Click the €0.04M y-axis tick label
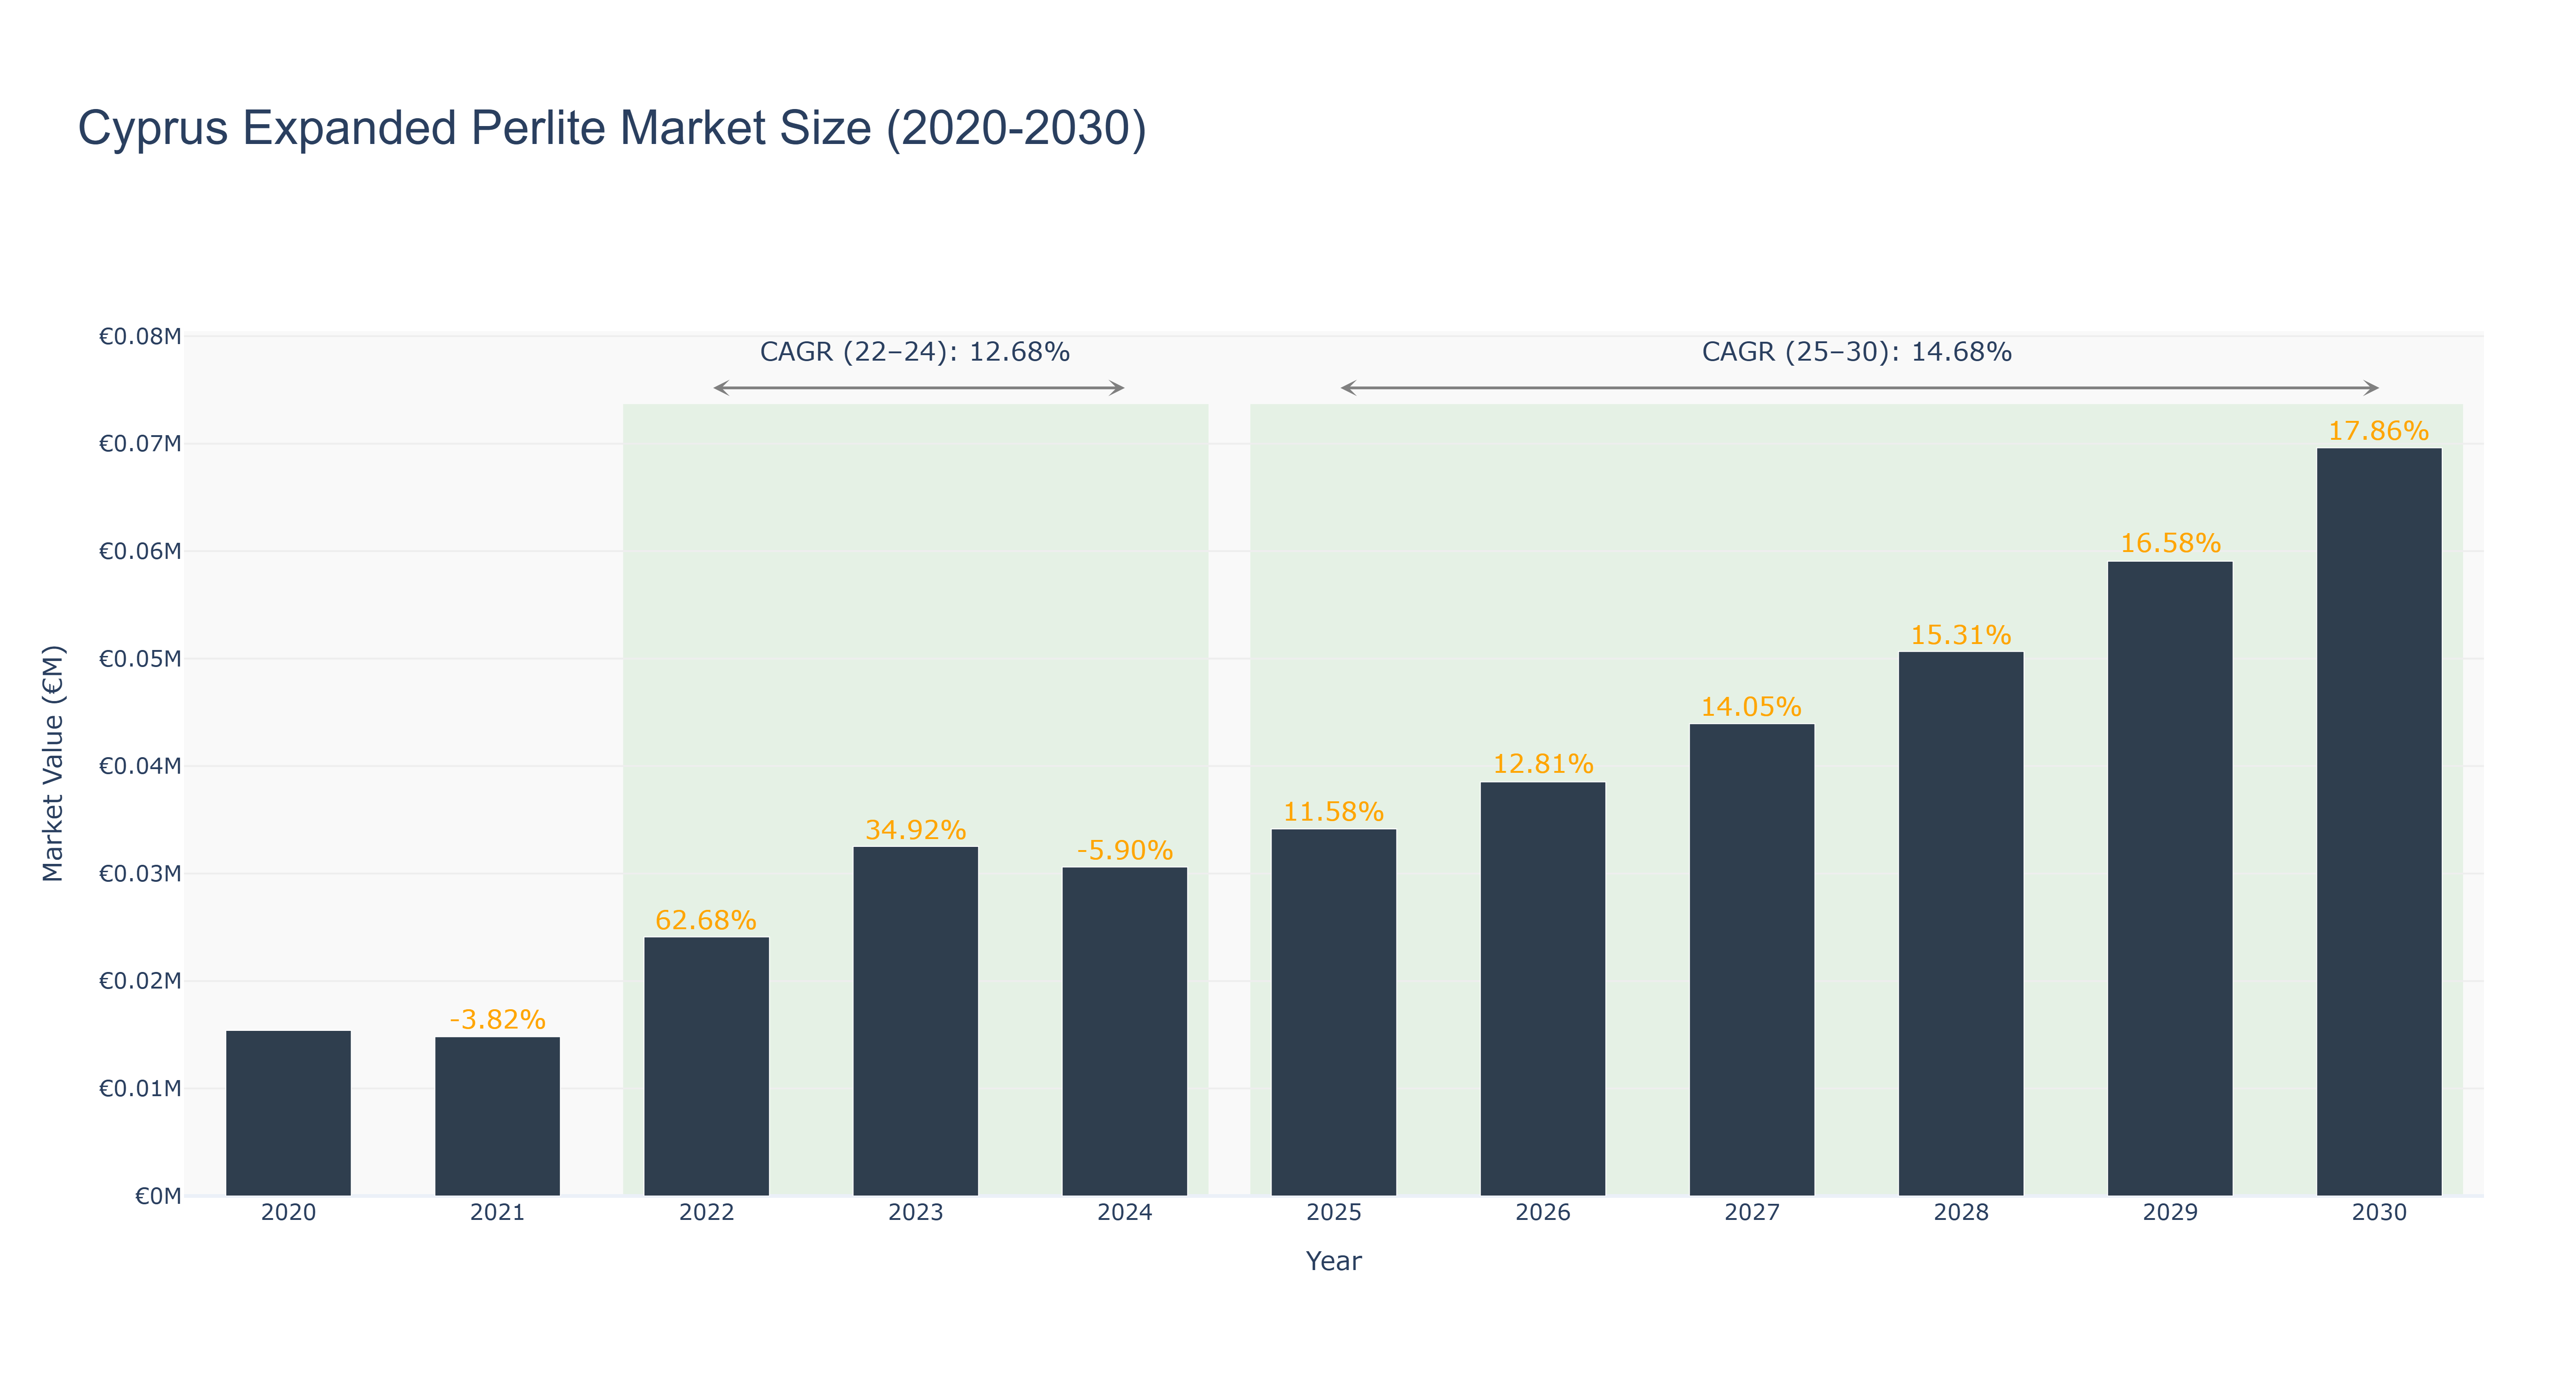 point(139,767)
